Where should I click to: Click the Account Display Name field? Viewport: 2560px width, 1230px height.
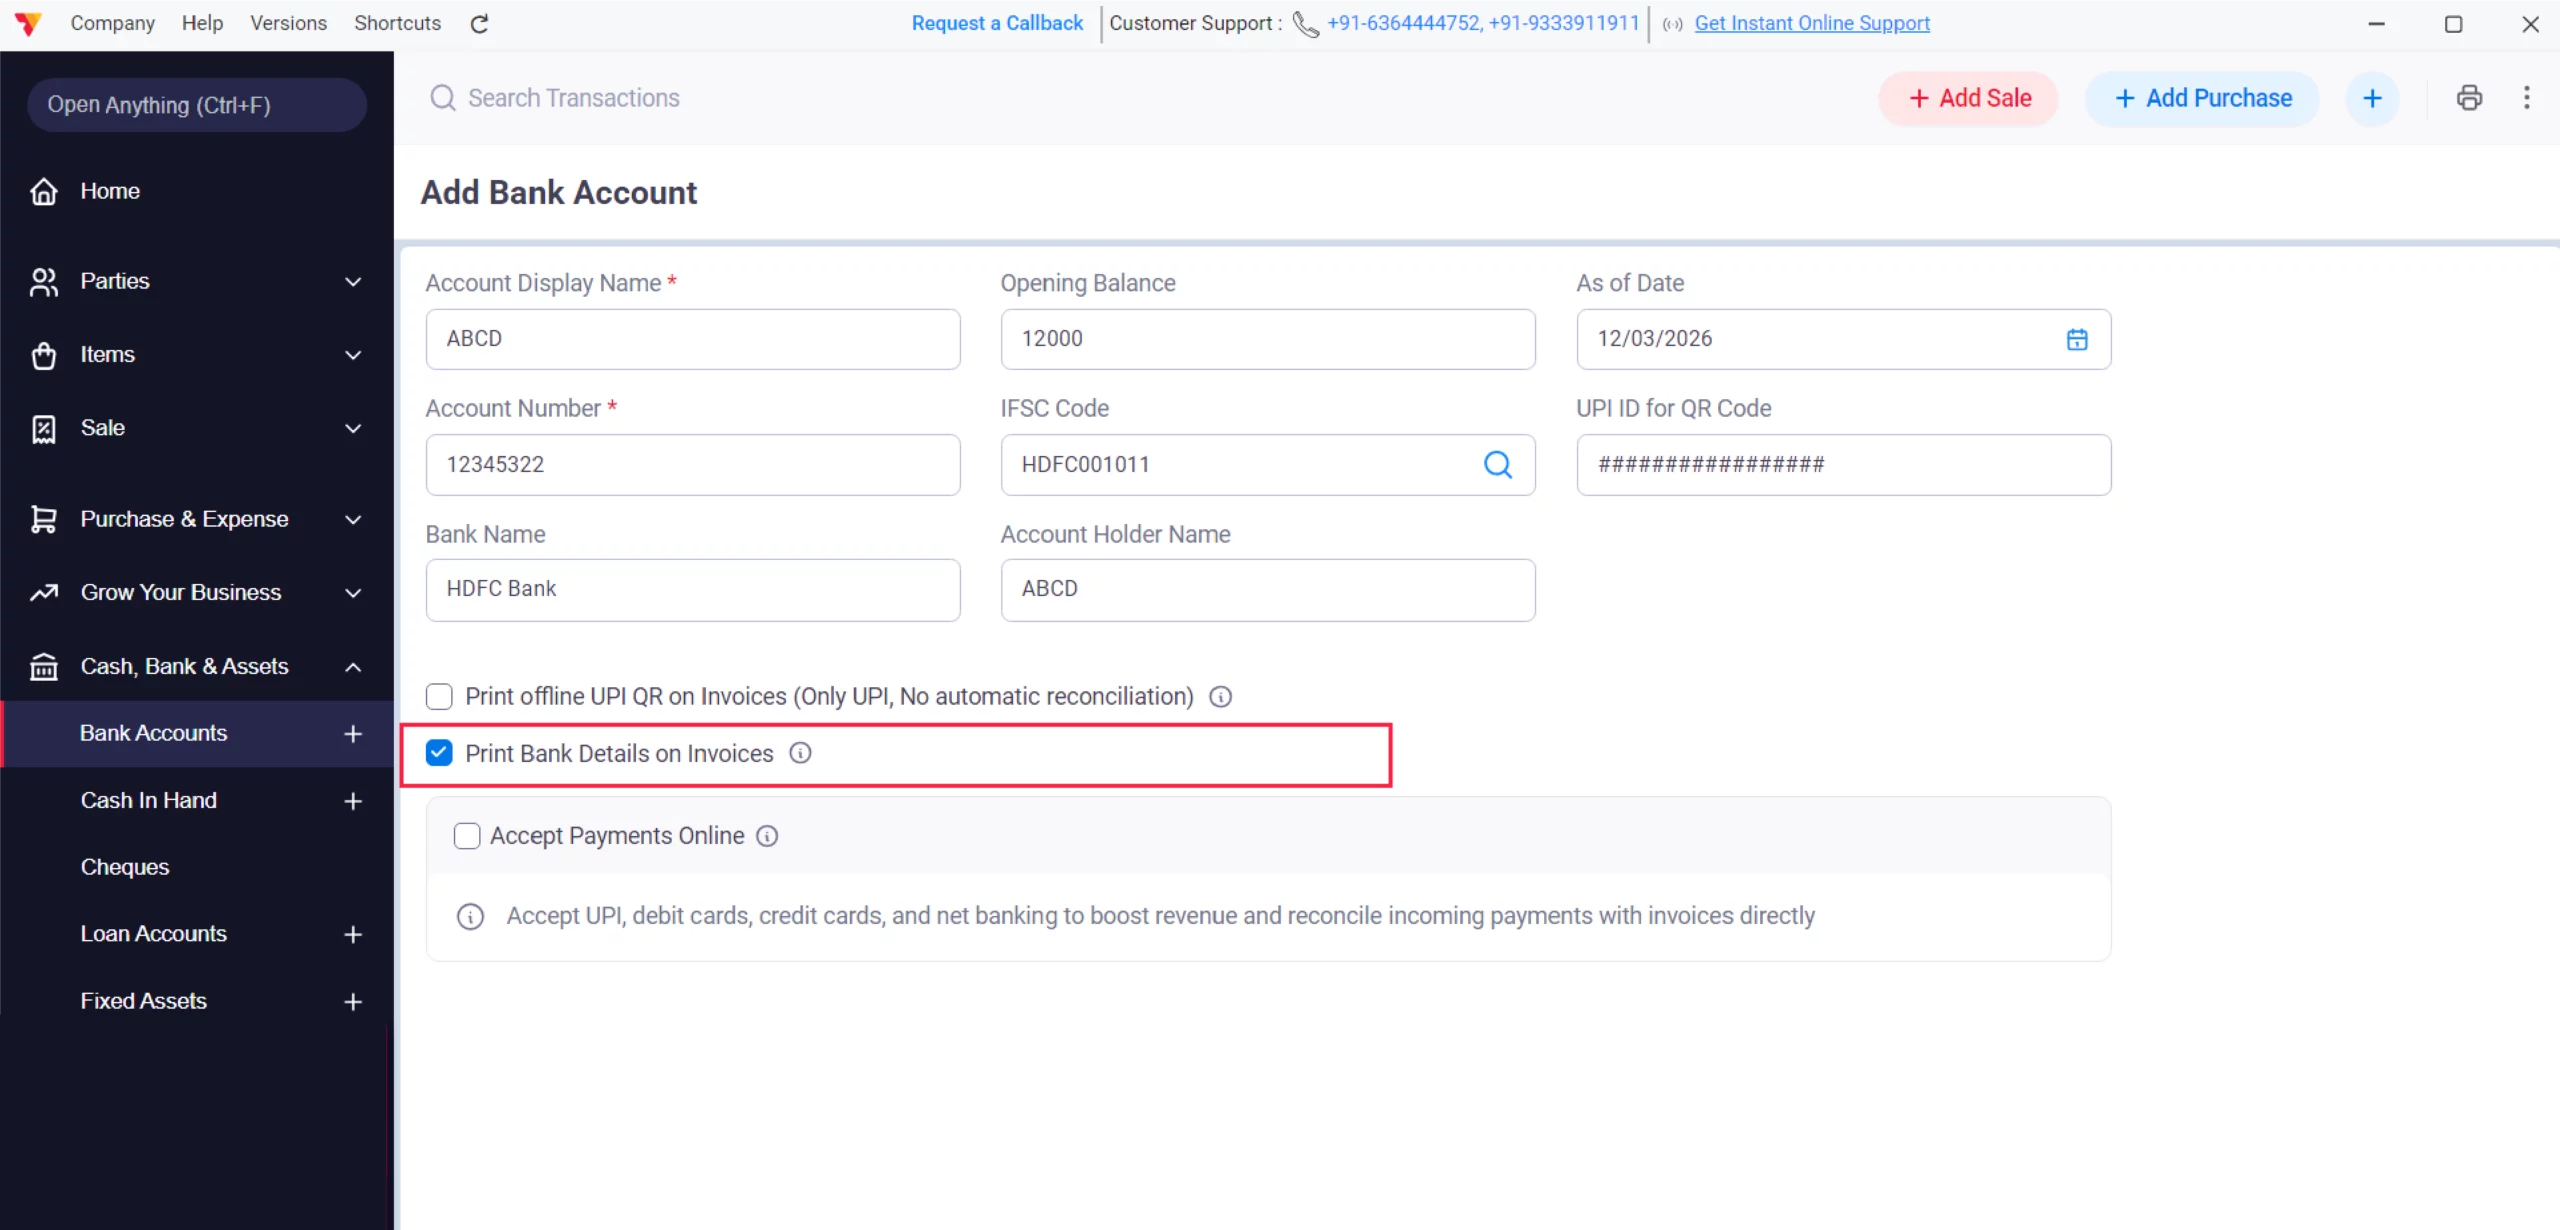tap(693, 339)
